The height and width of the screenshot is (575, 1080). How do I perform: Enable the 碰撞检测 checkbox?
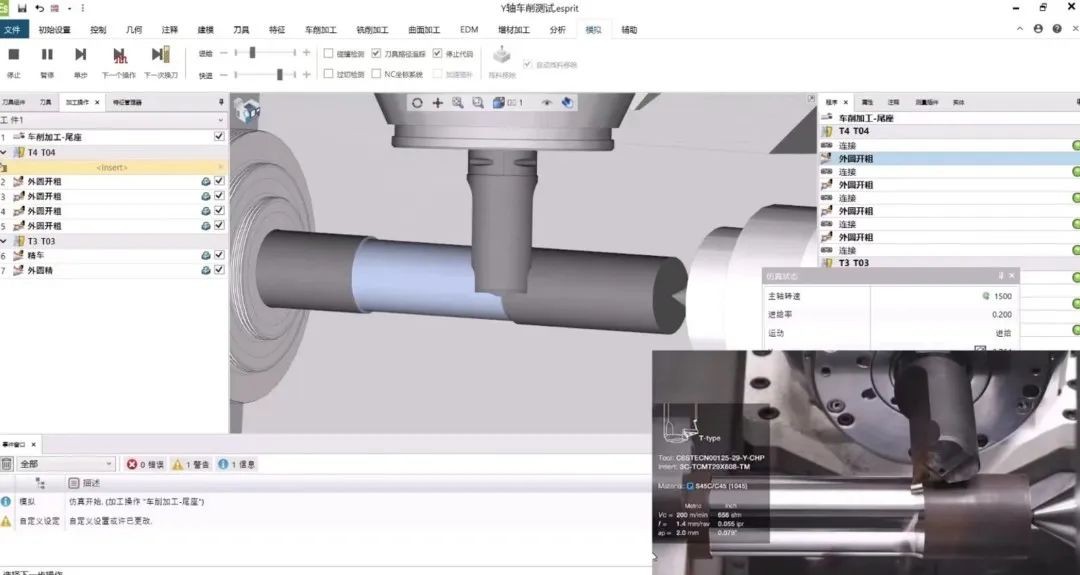329,53
